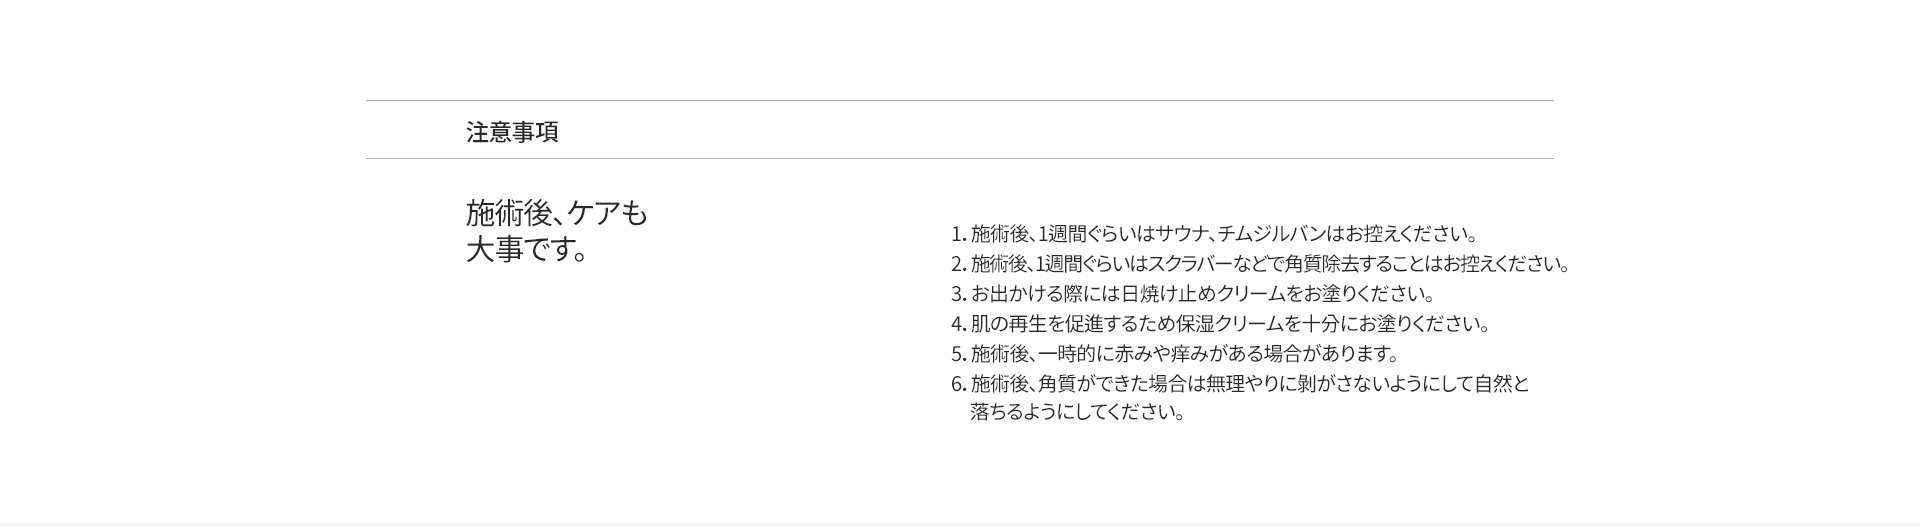
Task: Click the list number "3."
Action: pos(958,294)
